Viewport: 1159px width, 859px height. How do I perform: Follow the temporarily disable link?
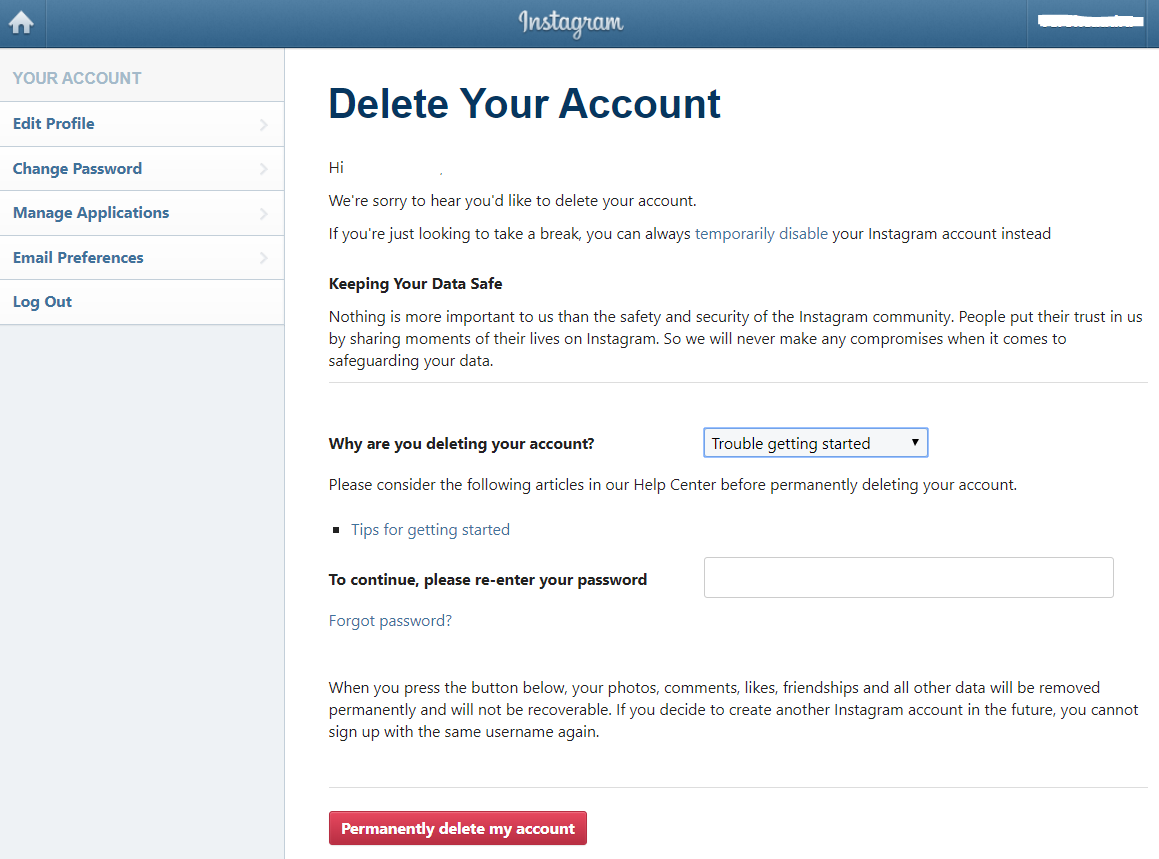point(761,234)
